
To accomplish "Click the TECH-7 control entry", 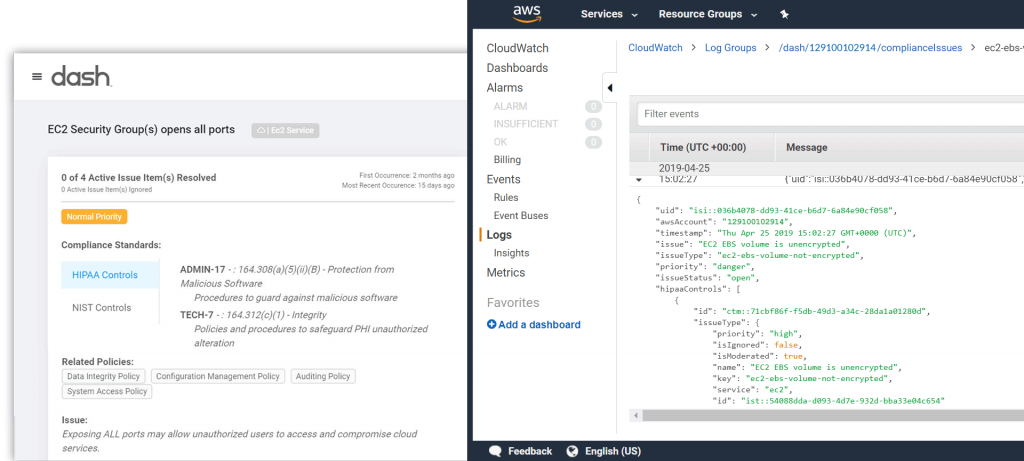I will coord(304,328).
